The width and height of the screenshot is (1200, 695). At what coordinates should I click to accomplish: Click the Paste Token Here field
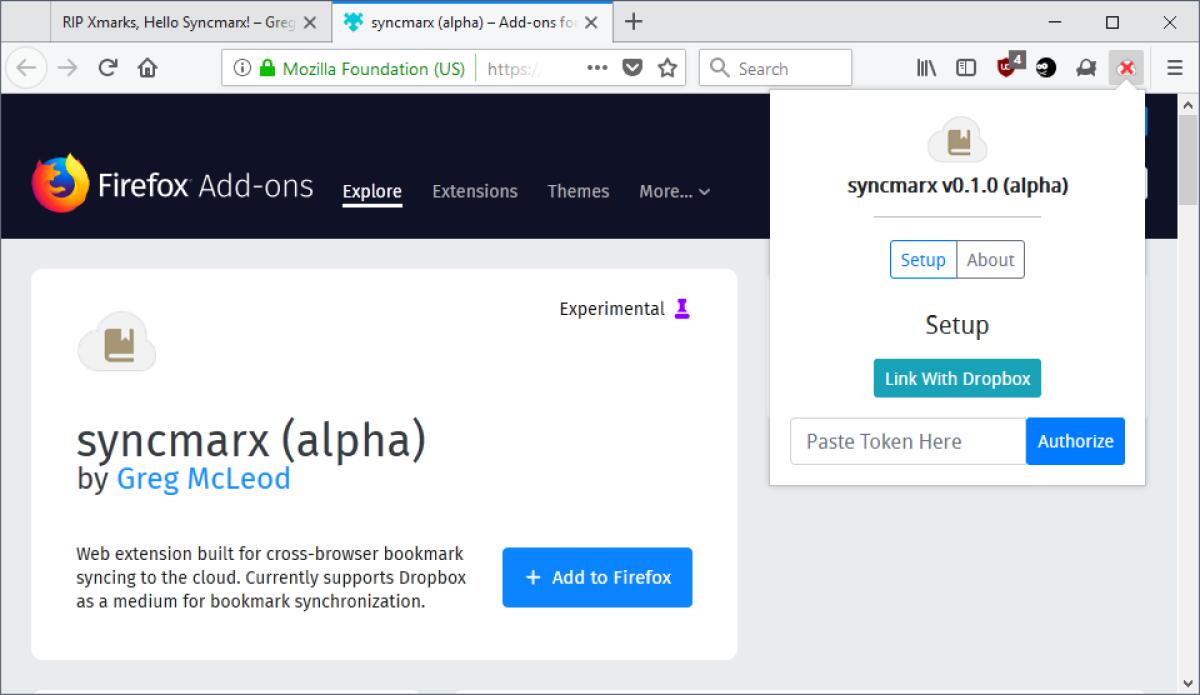click(x=905, y=441)
